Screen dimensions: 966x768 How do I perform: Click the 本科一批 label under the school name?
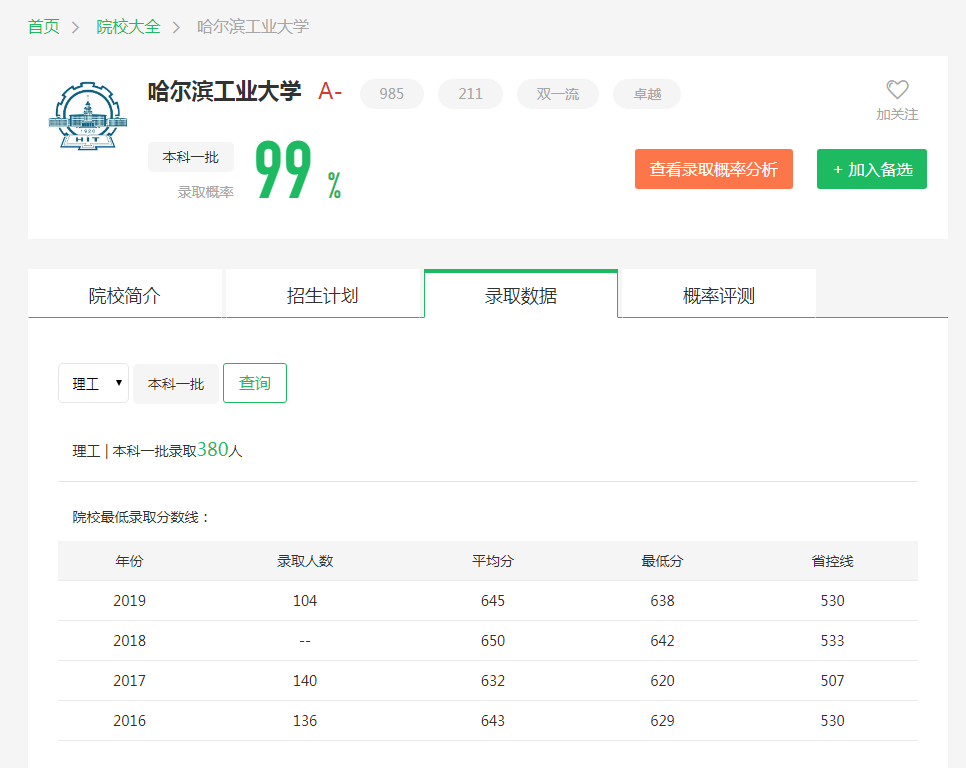191,157
